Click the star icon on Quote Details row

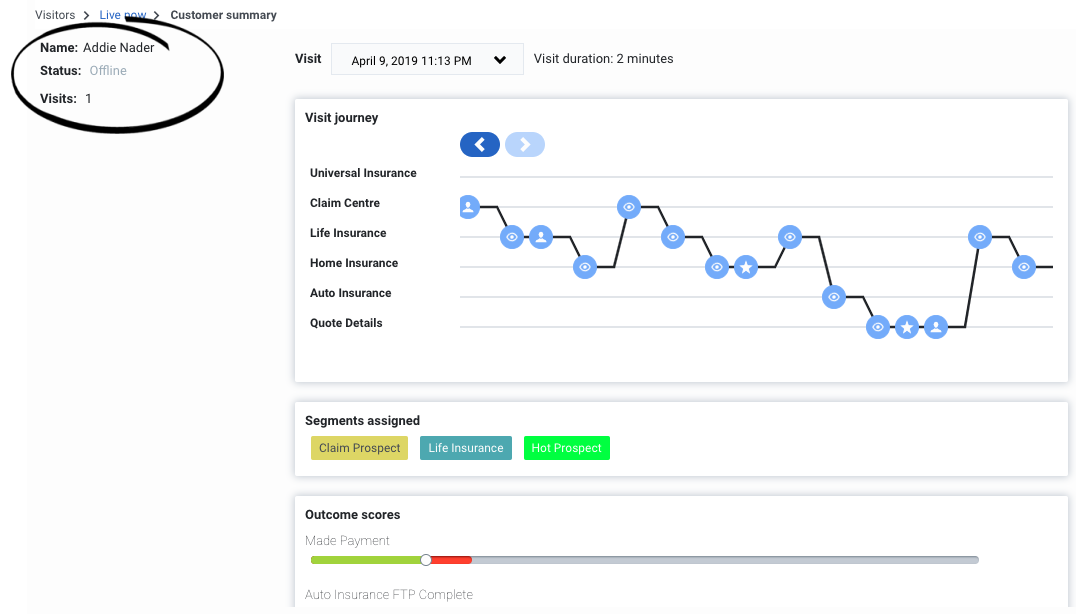907,327
